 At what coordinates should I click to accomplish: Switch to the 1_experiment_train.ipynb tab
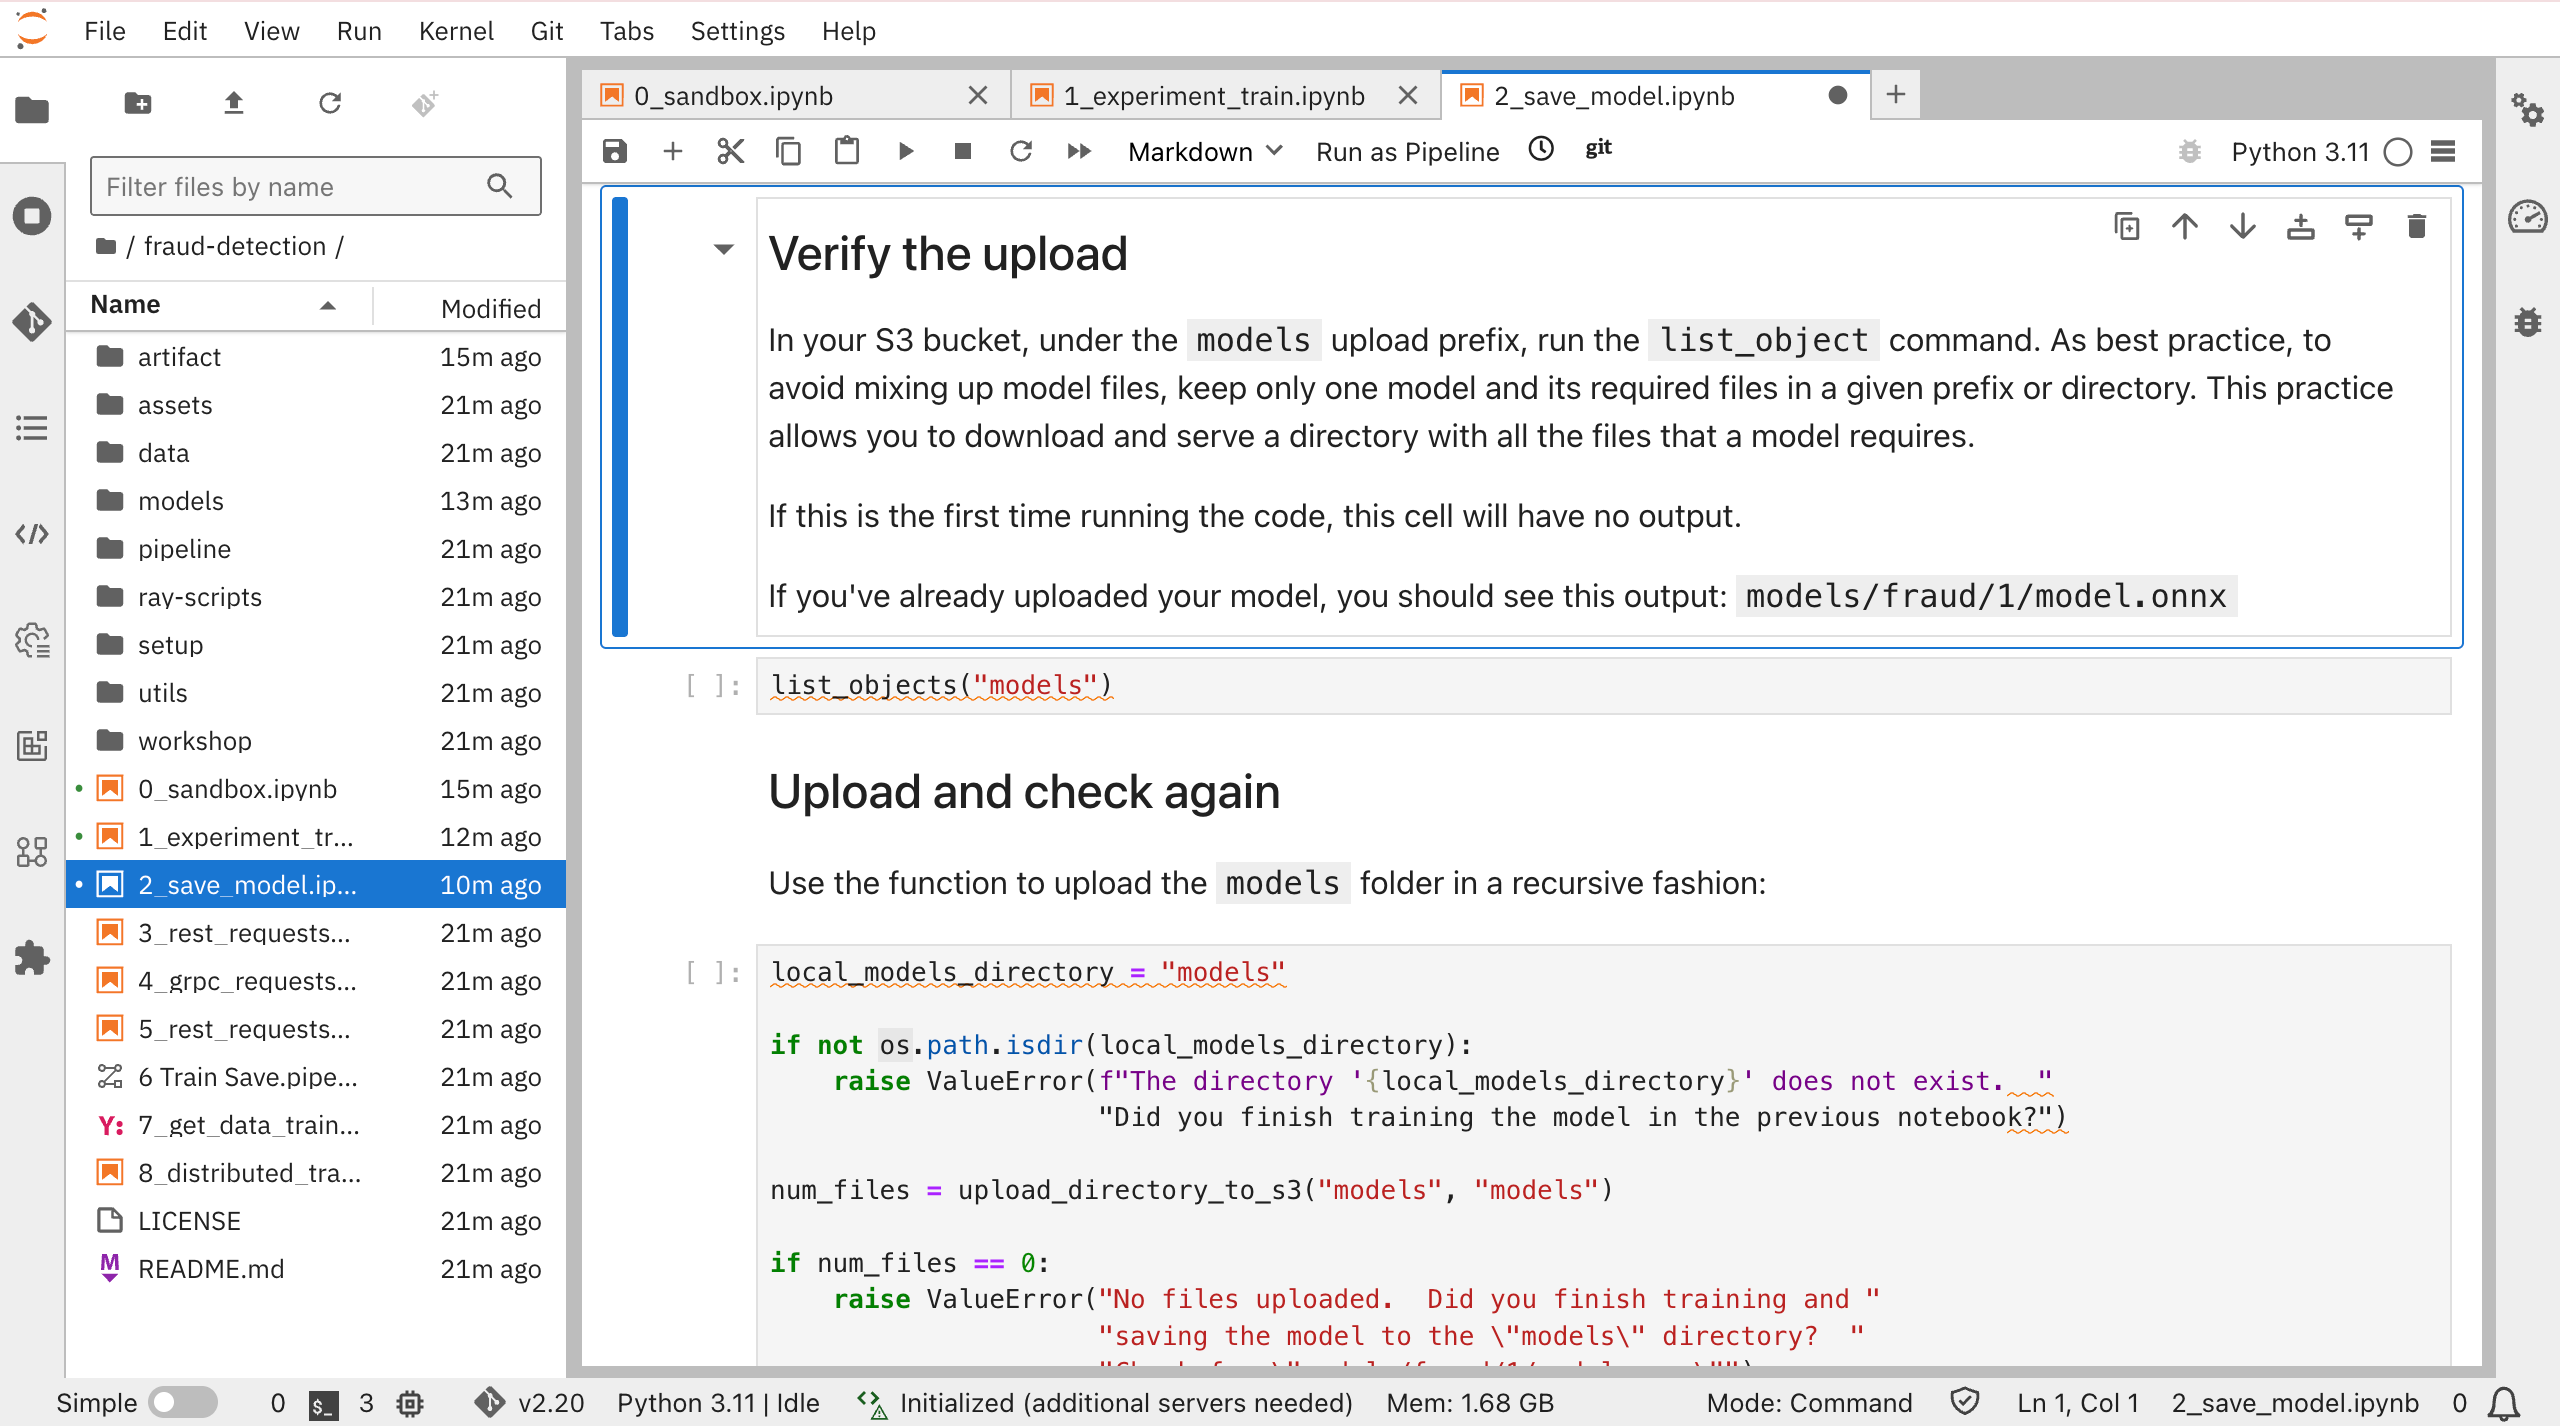point(1213,96)
